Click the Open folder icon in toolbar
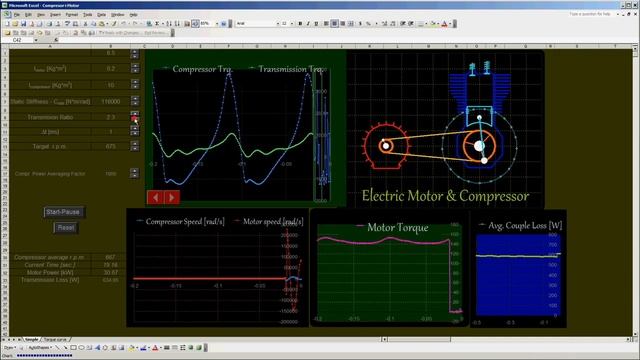This screenshot has height=360, width=640. pos(15,24)
